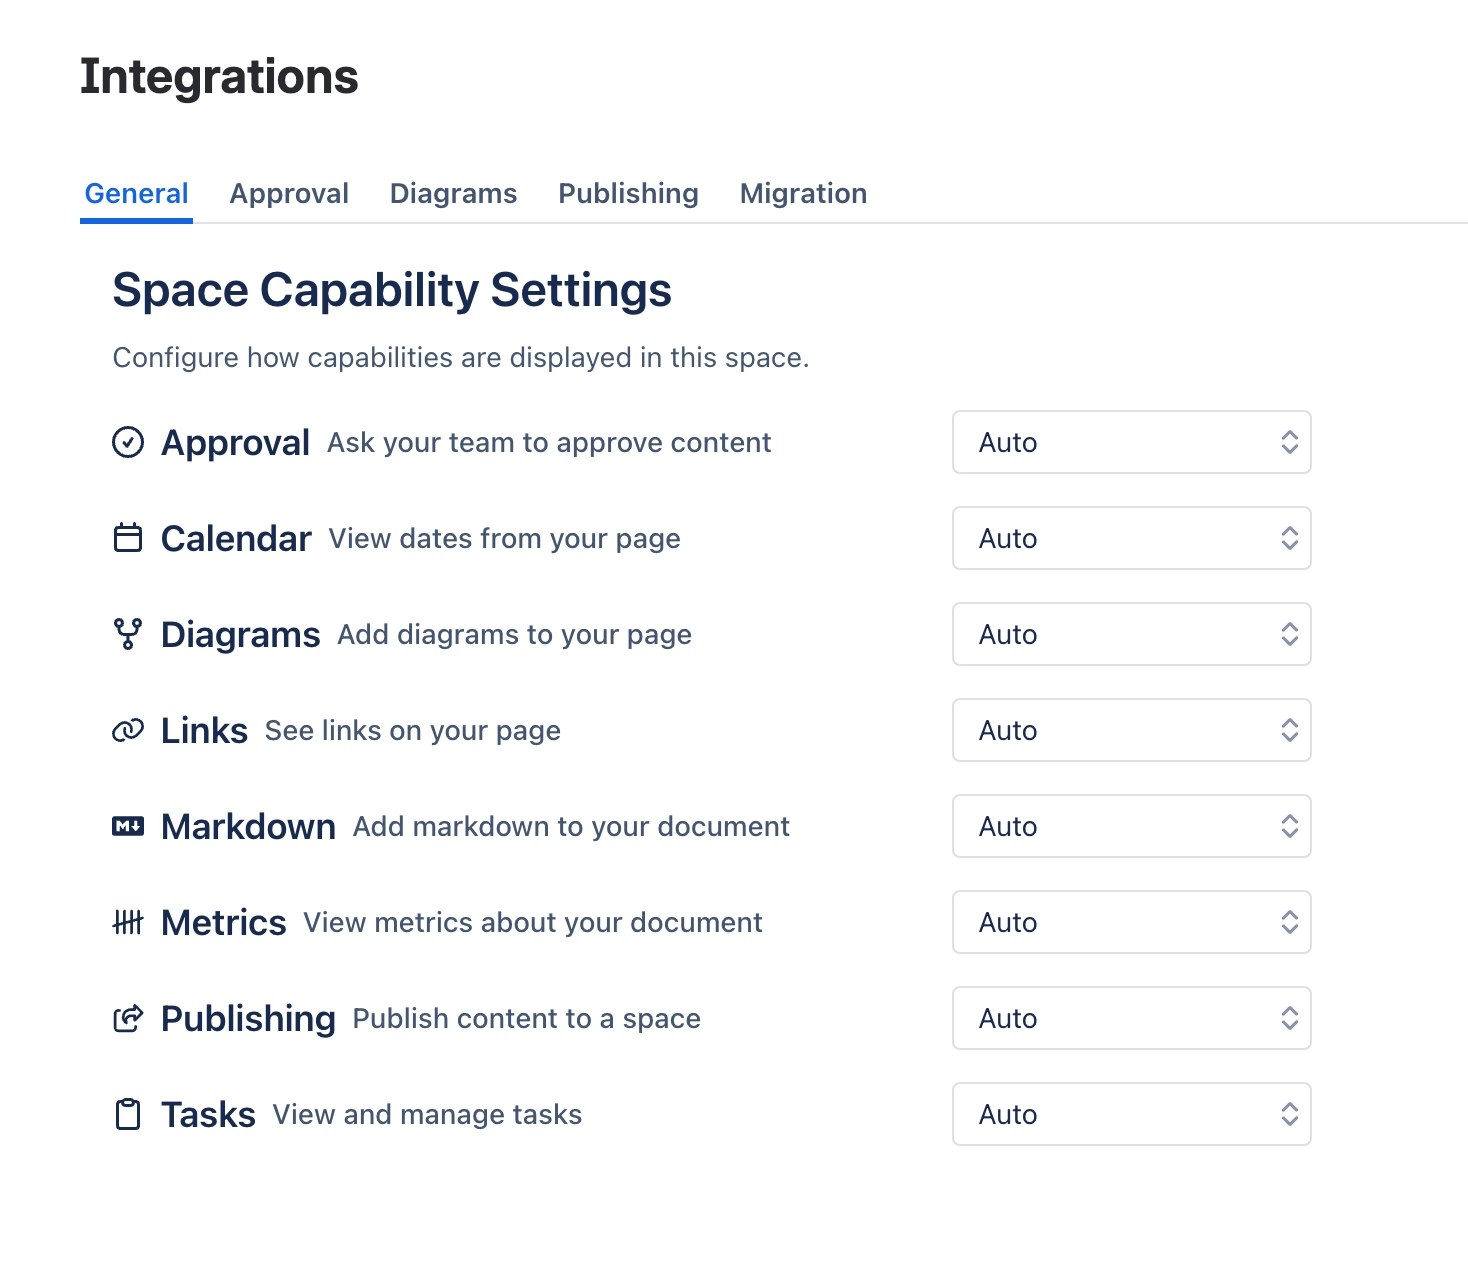
Task: Open the Approval capability dropdown
Action: coord(1131,442)
